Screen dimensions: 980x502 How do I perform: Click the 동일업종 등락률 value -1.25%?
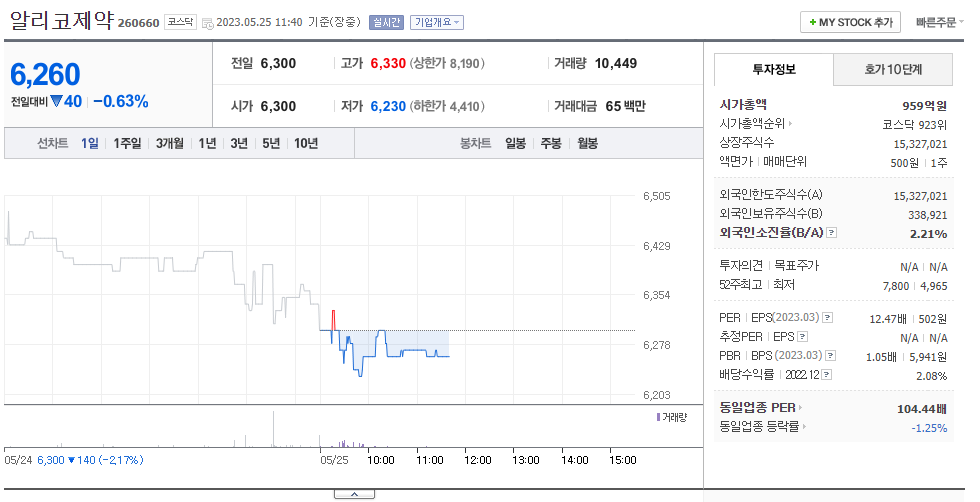coord(929,428)
